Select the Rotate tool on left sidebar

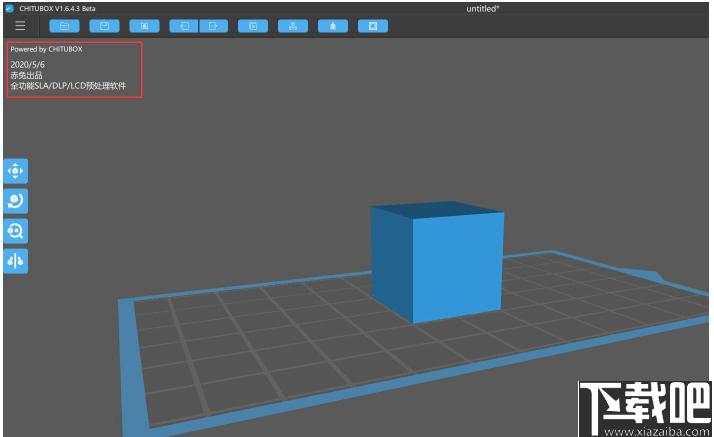coord(15,201)
